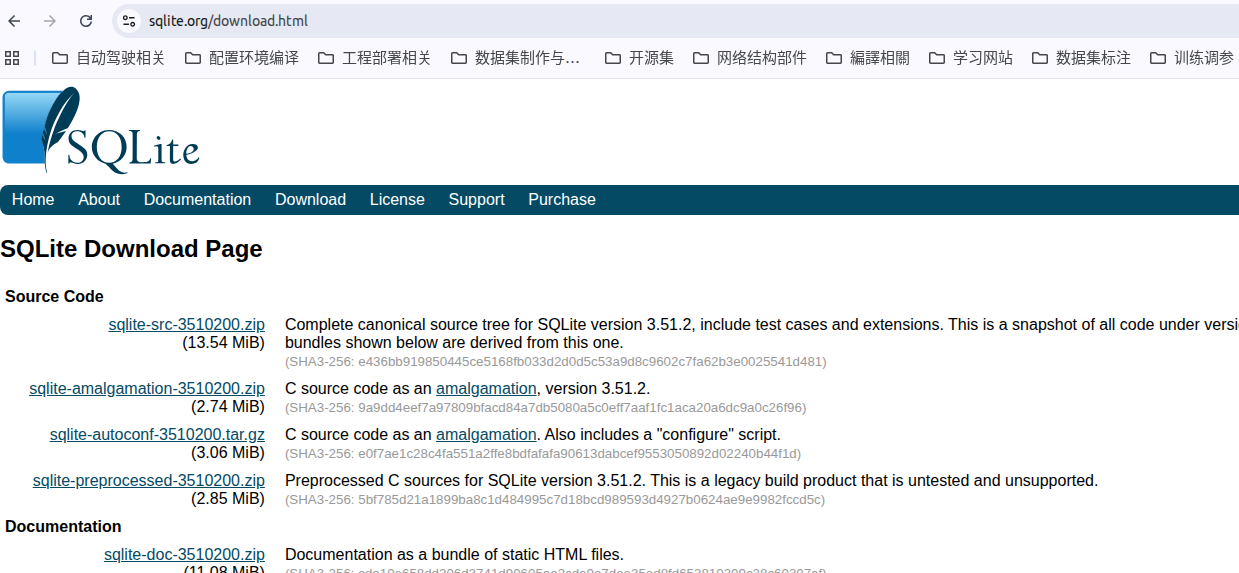Open the 开源集 bookmark folder
The width and height of the screenshot is (1239, 573).
pos(639,58)
